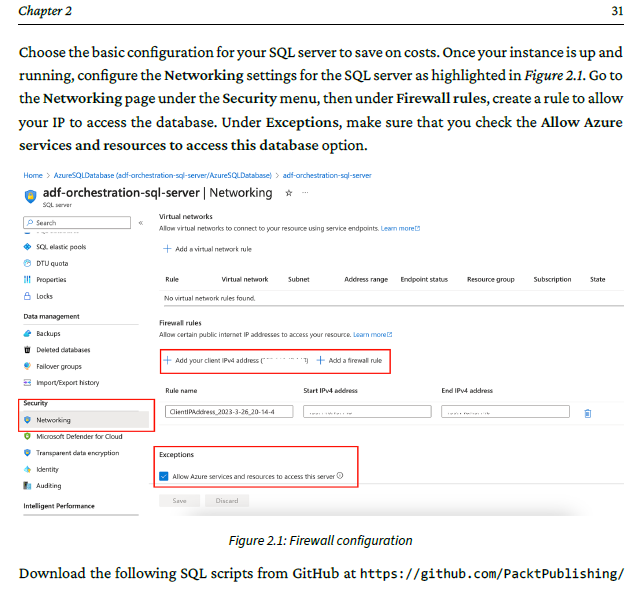Click the Microsoft Defender for Cloud icon
Screen dimensions: 643x591
[27, 436]
